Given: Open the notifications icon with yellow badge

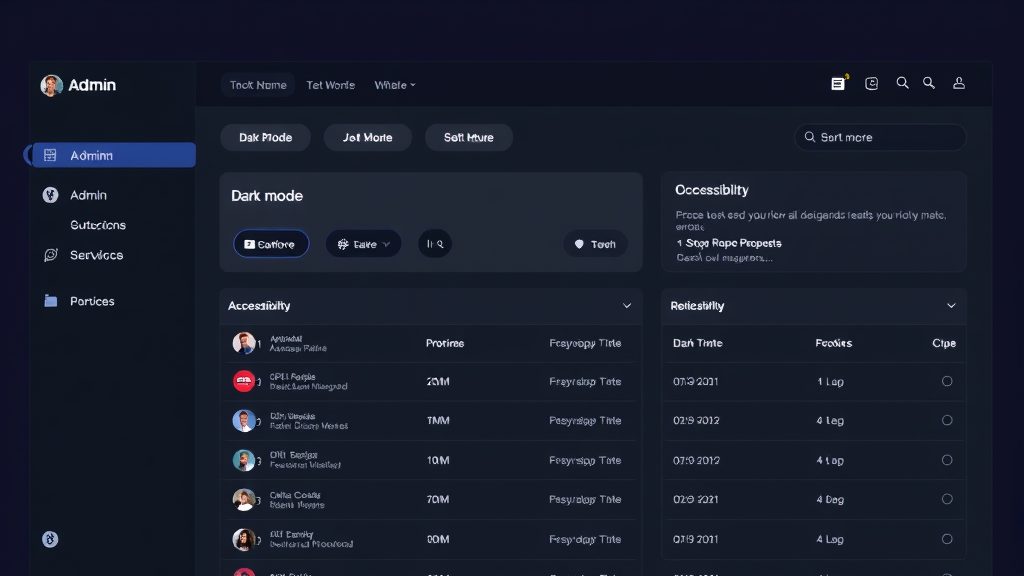Looking at the screenshot, I should 837,83.
